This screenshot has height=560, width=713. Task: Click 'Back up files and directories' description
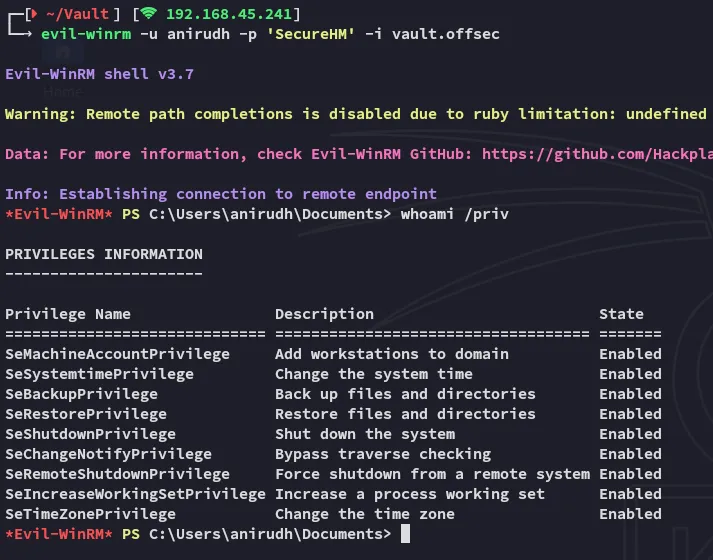tap(405, 394)
